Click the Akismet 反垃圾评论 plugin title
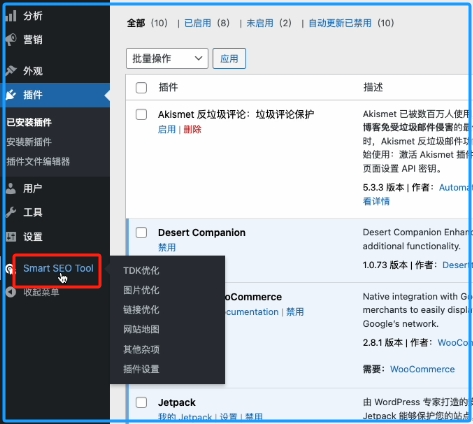The width and height of the screenshot is (473, 424). pos(236,114)
